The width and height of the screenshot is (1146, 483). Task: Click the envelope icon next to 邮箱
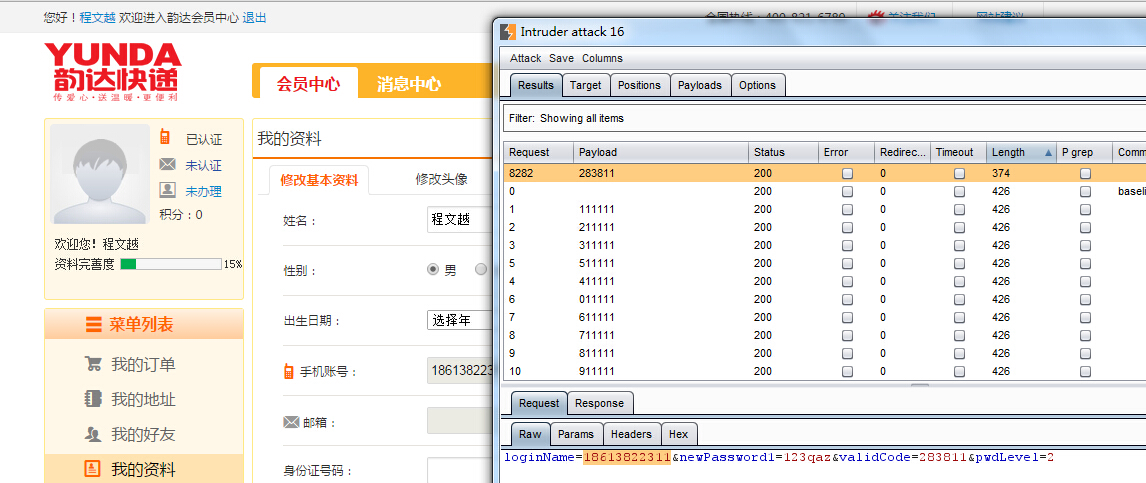[x=291, y=422]
